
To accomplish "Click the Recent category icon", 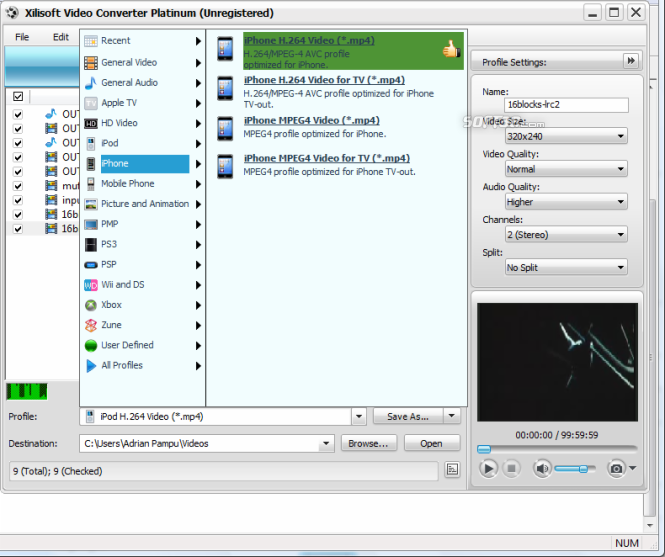I will coord(91,41).
